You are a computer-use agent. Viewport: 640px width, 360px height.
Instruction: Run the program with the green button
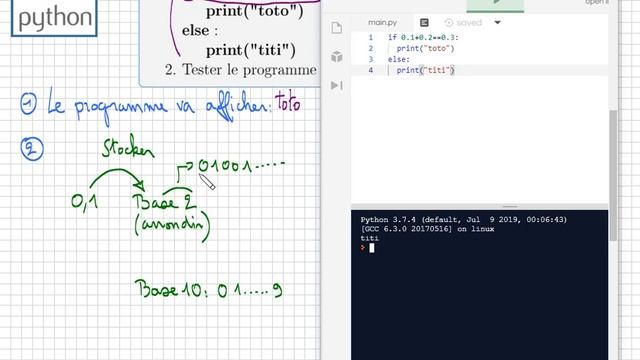tap(495, 5)
